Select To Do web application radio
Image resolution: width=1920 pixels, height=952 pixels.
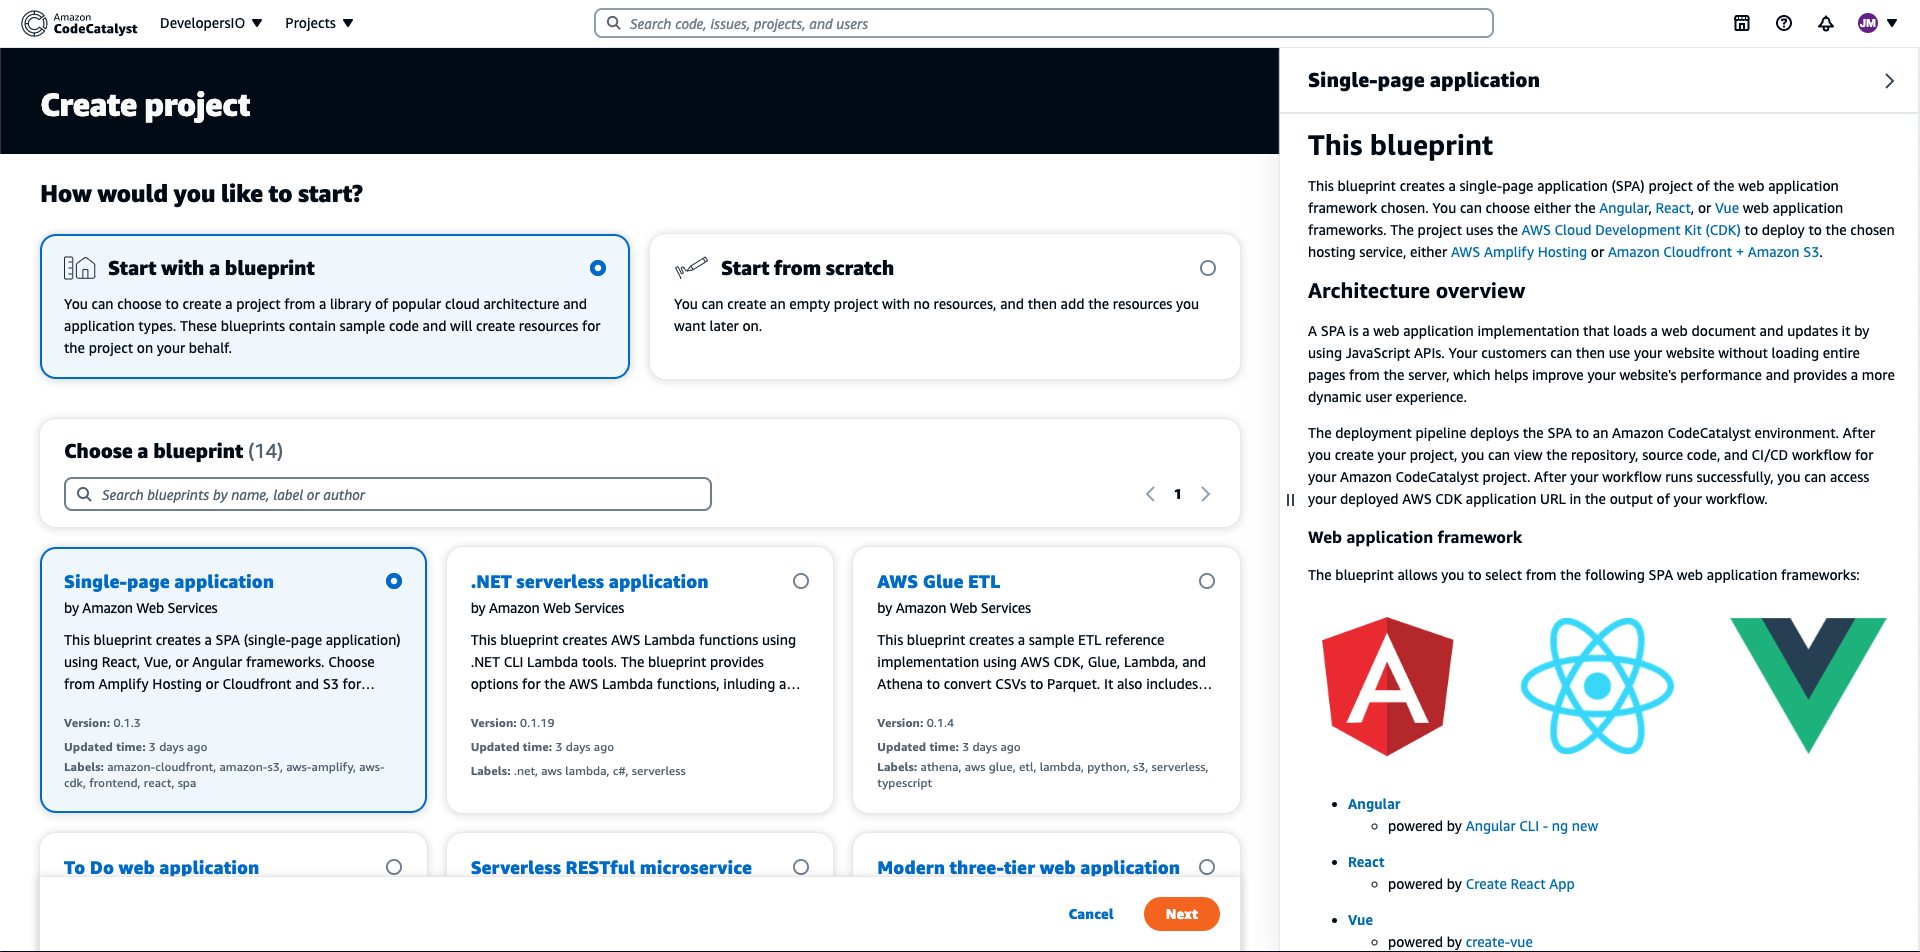point(394,867)
